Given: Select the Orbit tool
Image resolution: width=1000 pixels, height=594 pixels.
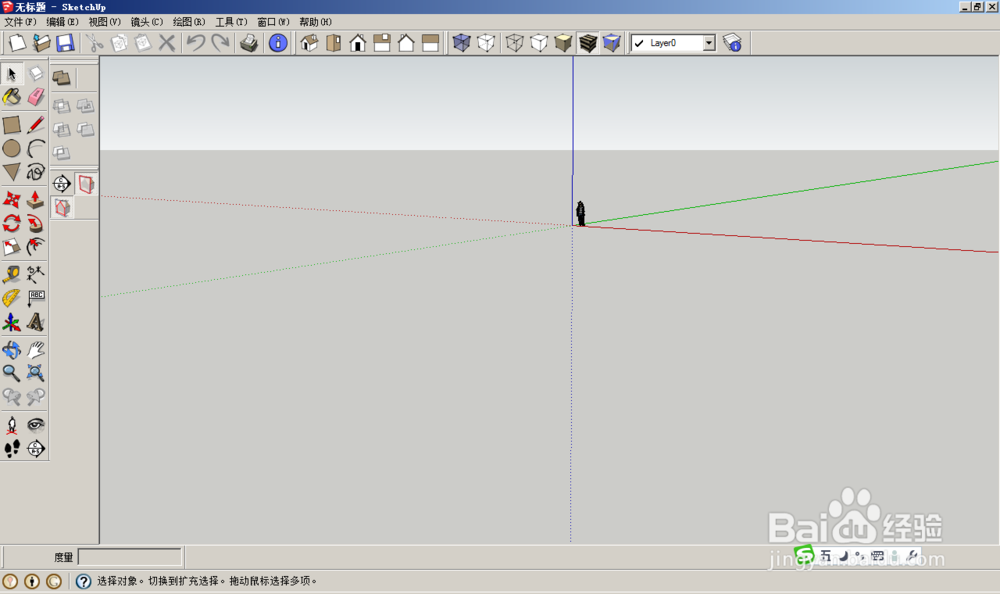Looking at the screenshot, I should click(12, 350).
